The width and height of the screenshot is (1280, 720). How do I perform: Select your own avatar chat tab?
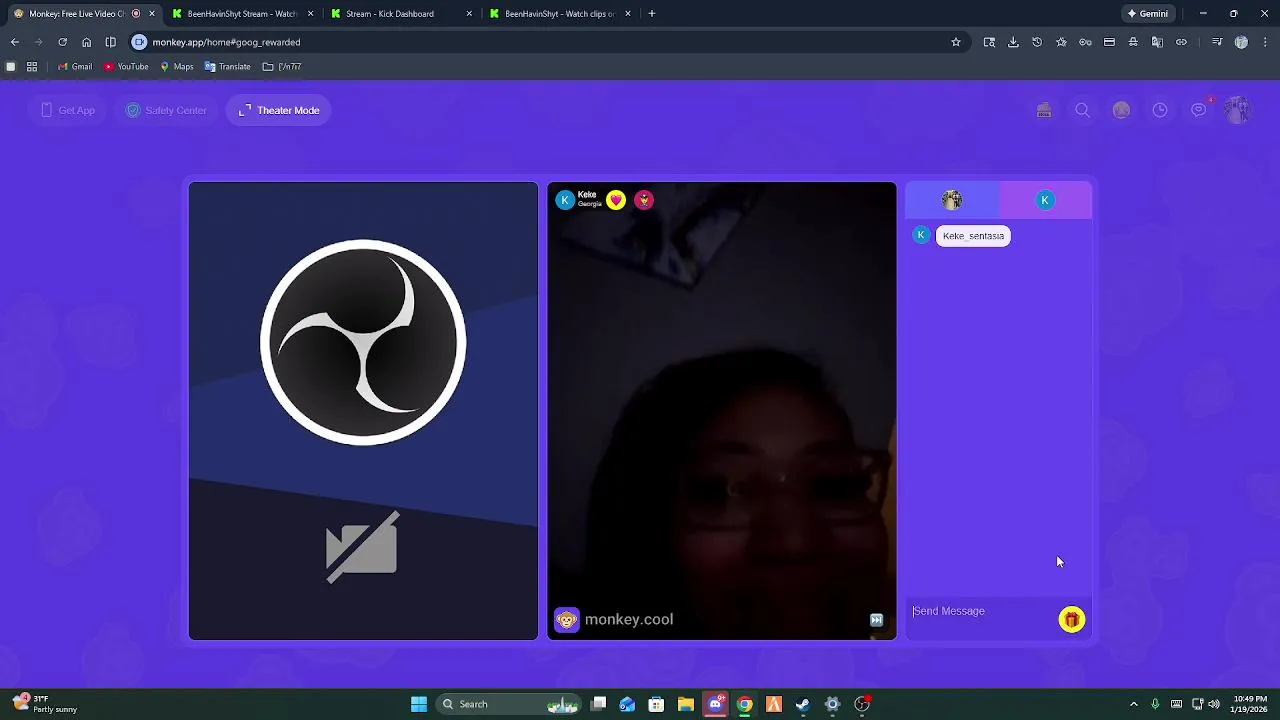pyautogui.click(x=952, y=200)
